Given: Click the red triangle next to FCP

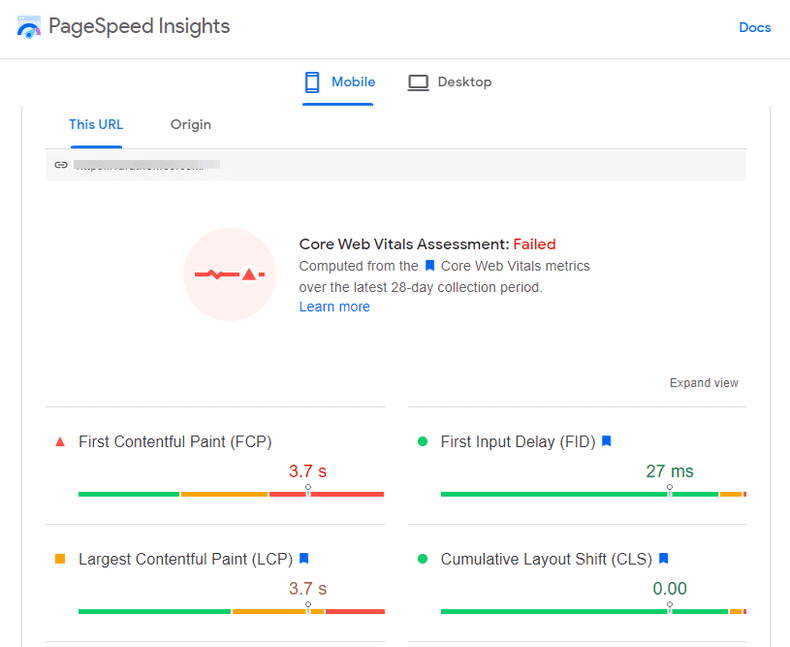Looking at the screenshot, I should [x=60, y=442].
